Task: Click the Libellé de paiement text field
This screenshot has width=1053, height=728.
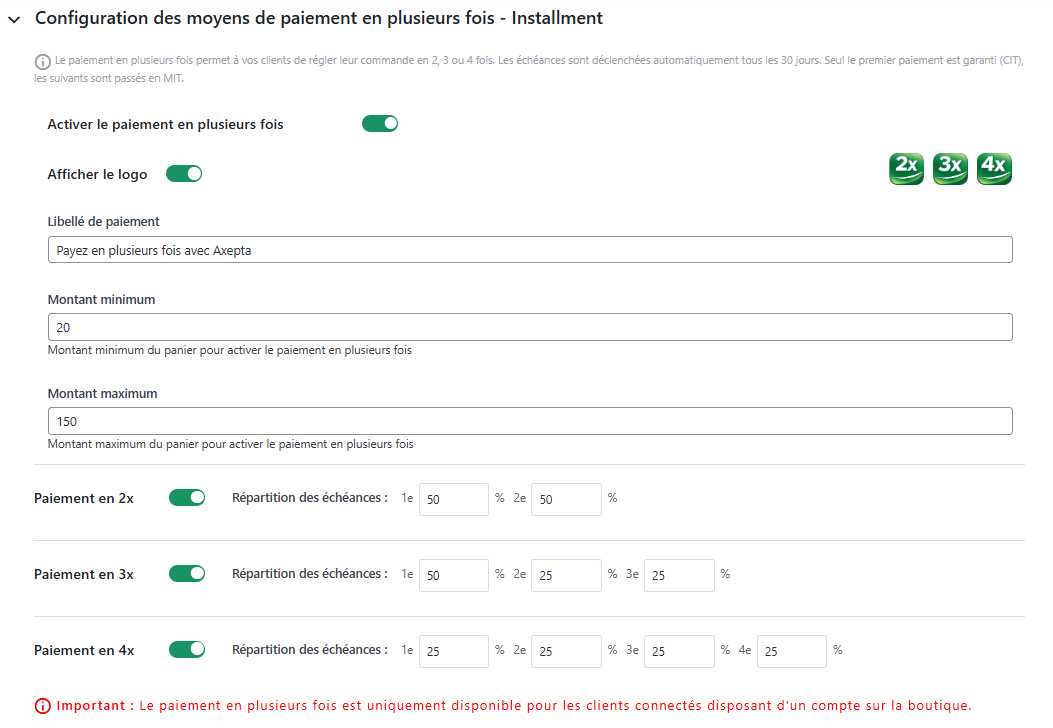Action: pos(530,250)
